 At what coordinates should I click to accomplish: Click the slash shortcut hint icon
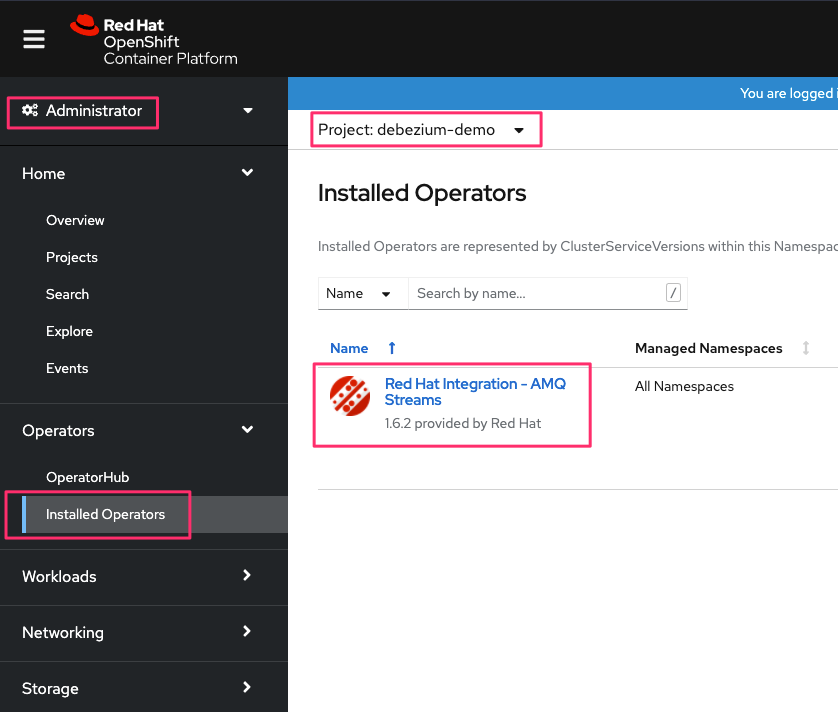[x=673, y=293]
